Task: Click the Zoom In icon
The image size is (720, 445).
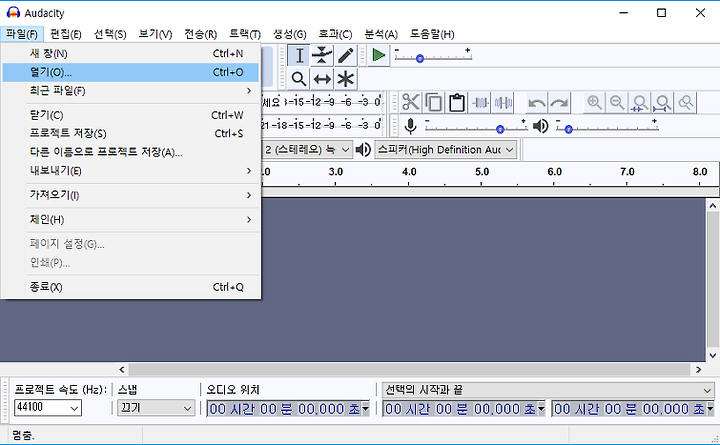Action: [x=594, y=102]
